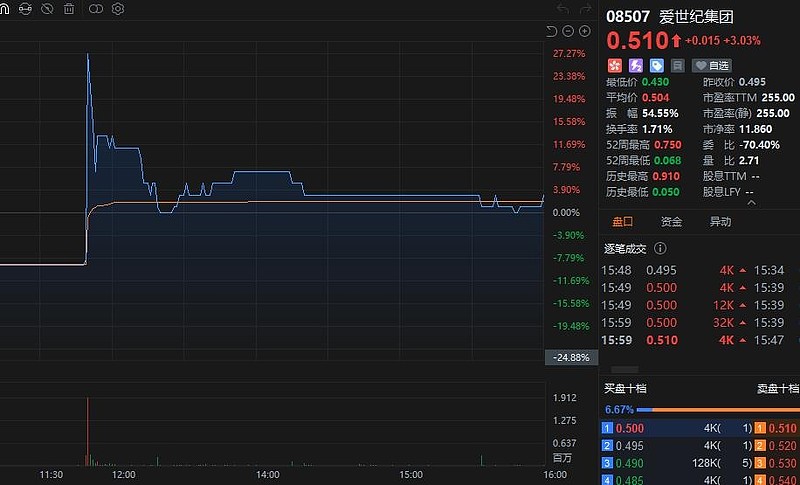The height and width of the screenshot is (485, 800).
Task: Click the 52周最高 0.750 value
Action: 667,145
